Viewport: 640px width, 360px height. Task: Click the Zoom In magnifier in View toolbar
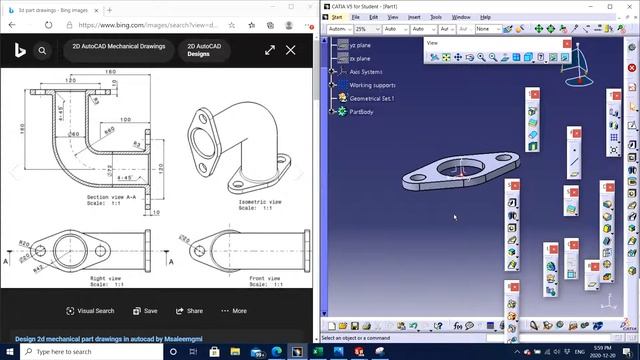pos(482,58)
